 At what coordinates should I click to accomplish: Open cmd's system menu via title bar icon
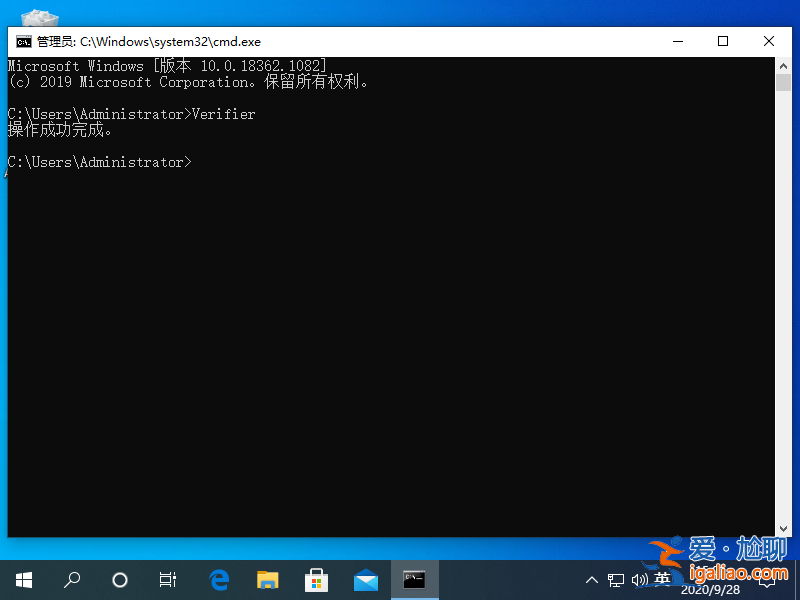pos(22,41)
